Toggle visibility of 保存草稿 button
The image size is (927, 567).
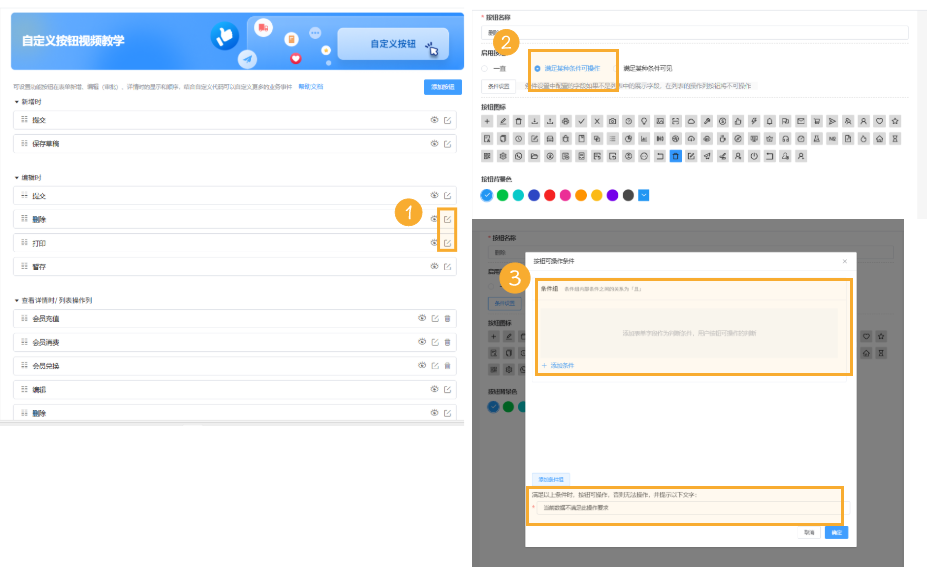[x=435, y=144]
